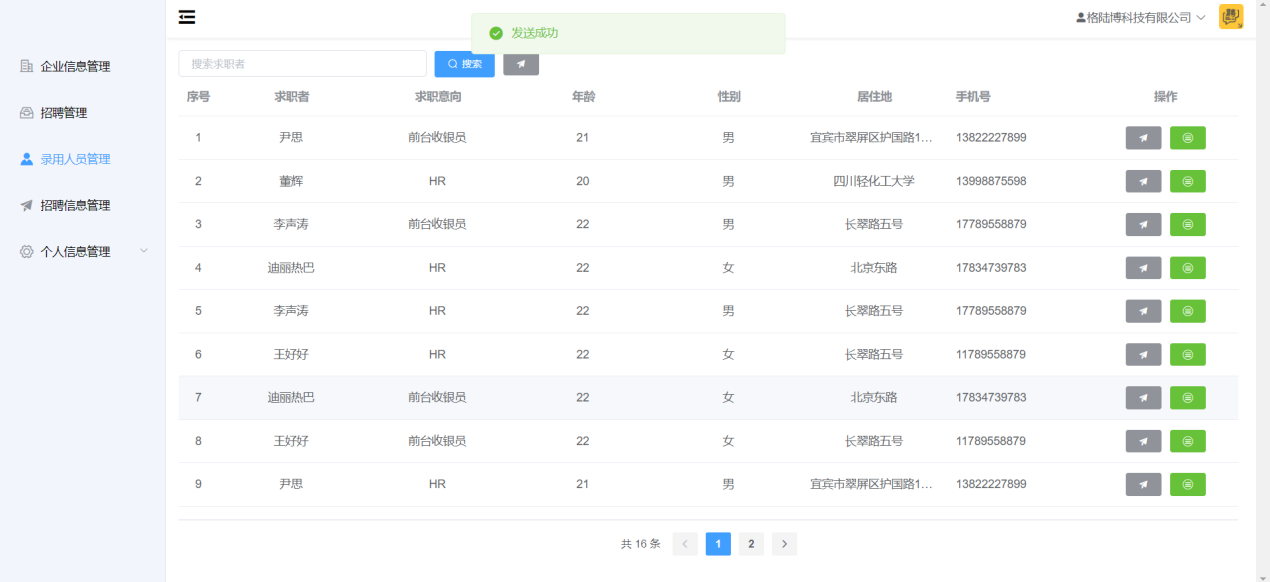Open green detail button in row 5 李声涛
The image size is (1270, 582).
tap(1188, 311)
